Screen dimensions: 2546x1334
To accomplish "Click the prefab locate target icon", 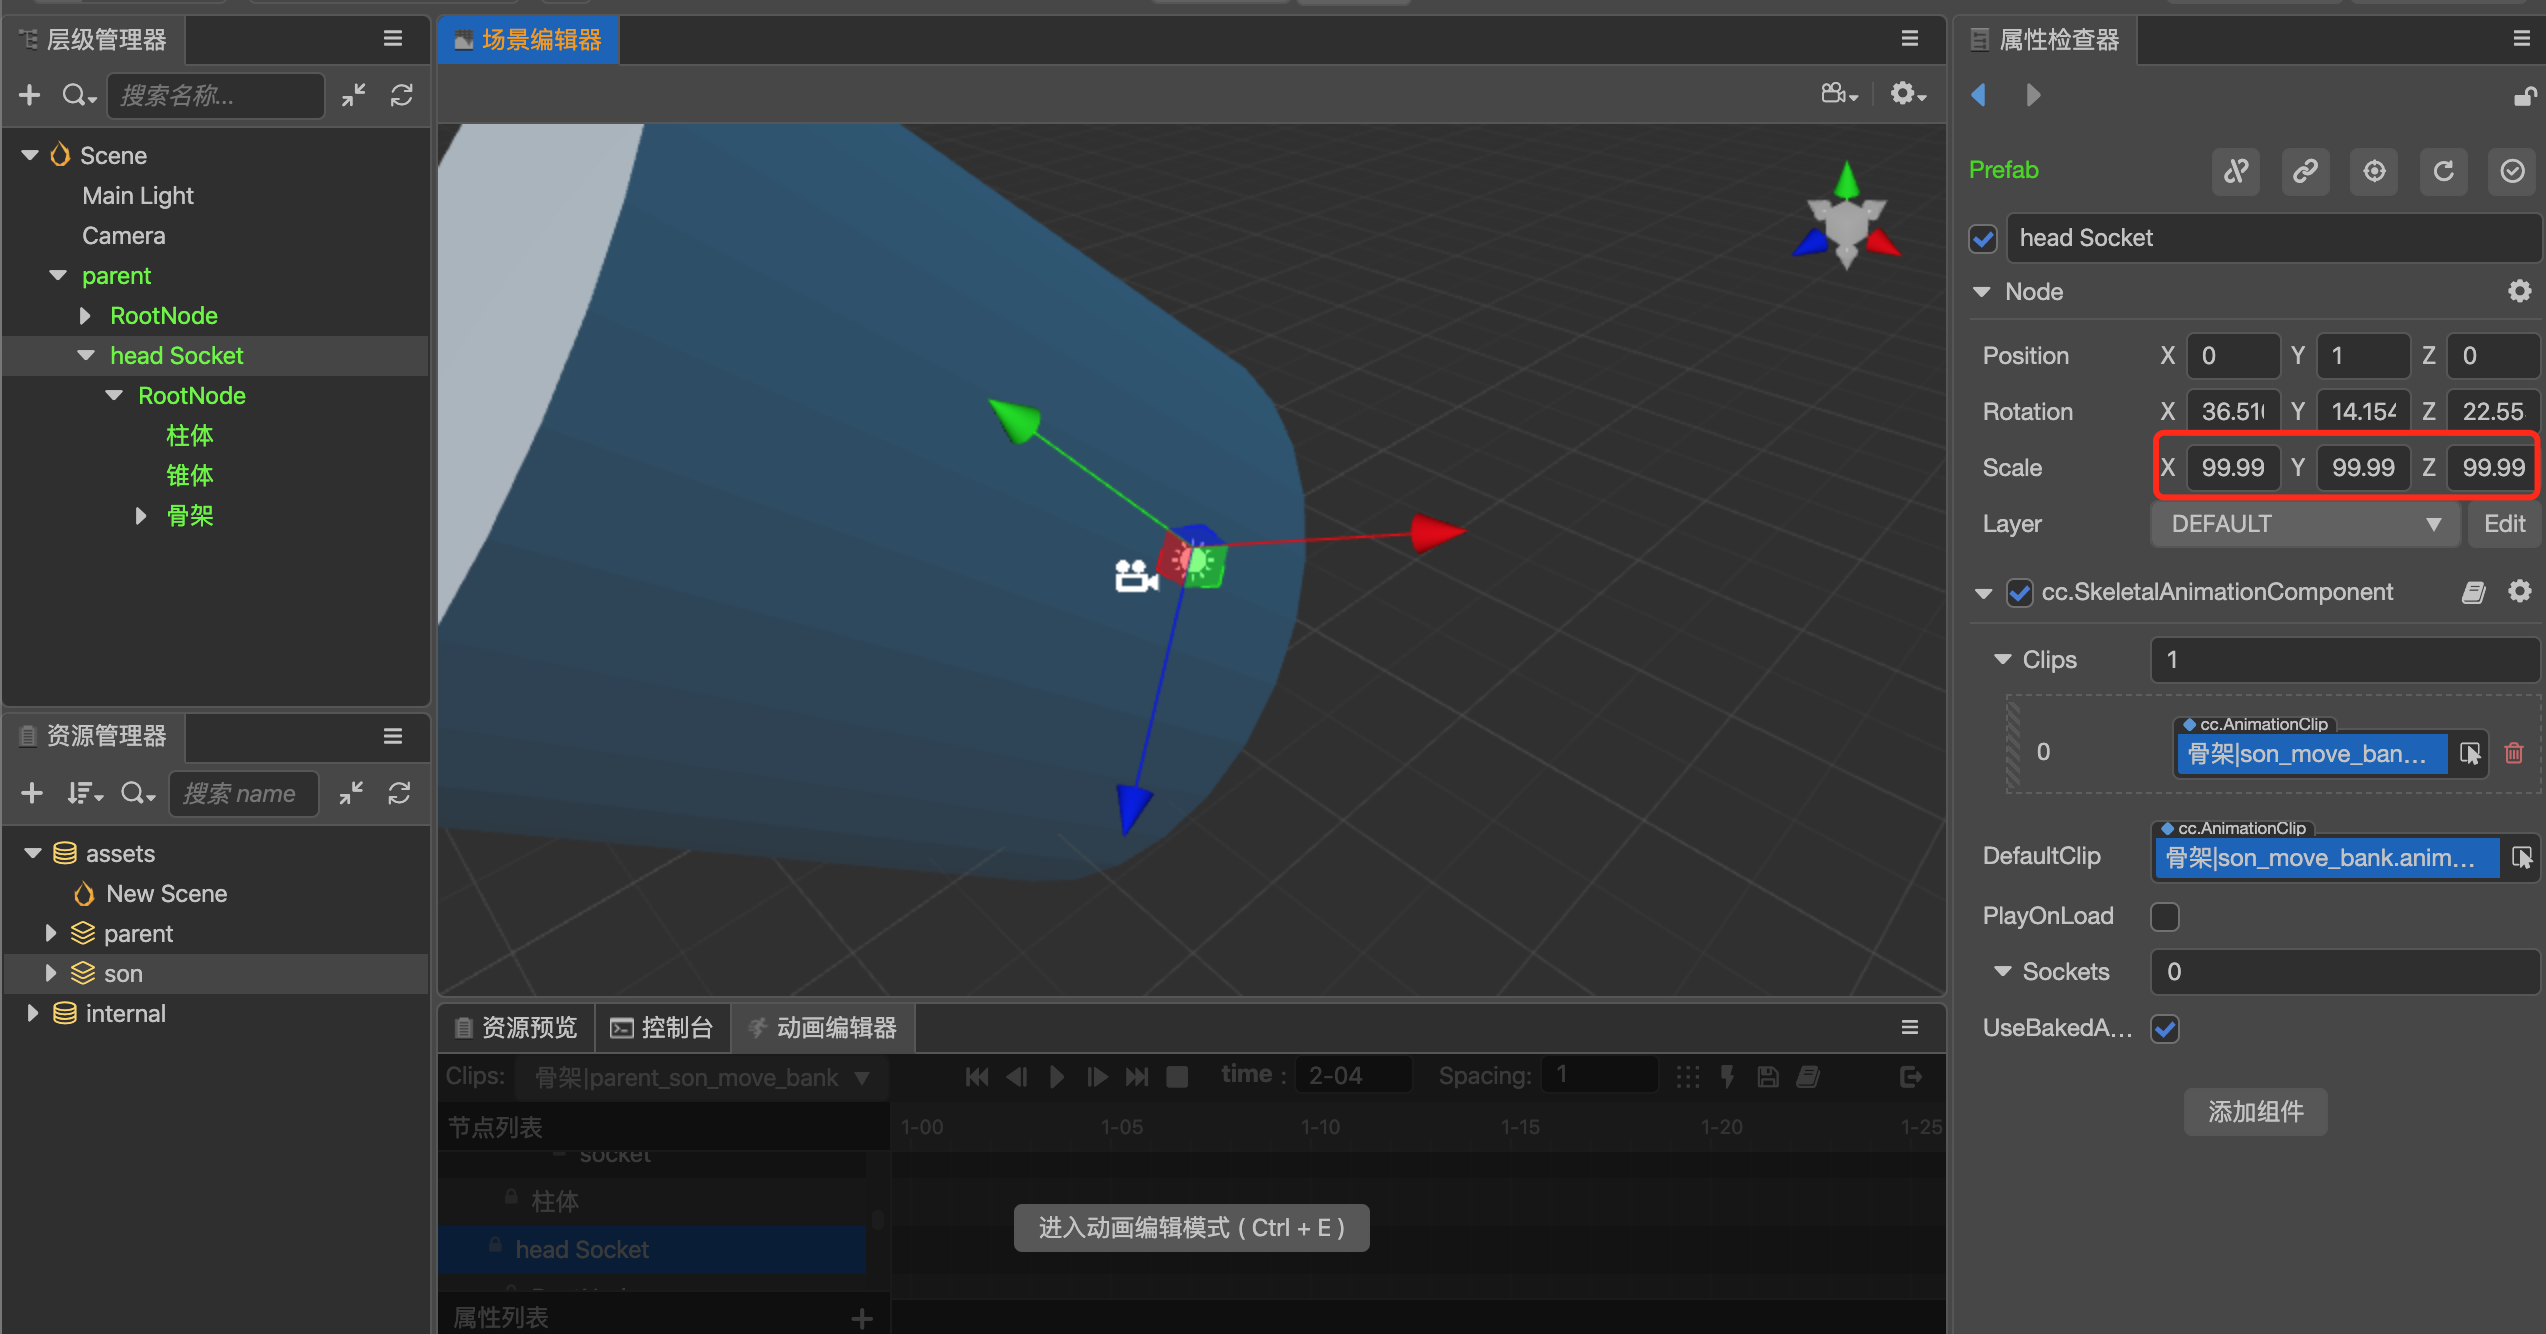I will [2374, 171].
